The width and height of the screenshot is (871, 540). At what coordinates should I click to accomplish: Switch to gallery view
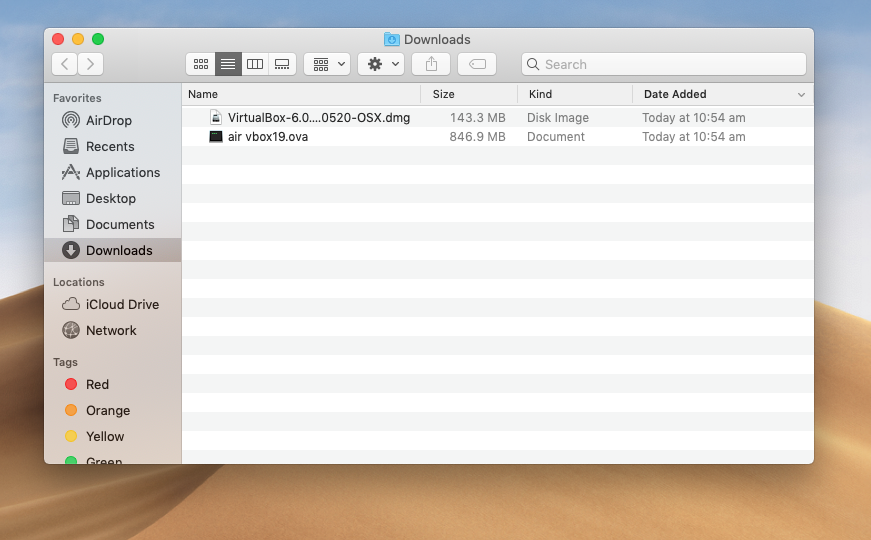click(x=282, y=64)
